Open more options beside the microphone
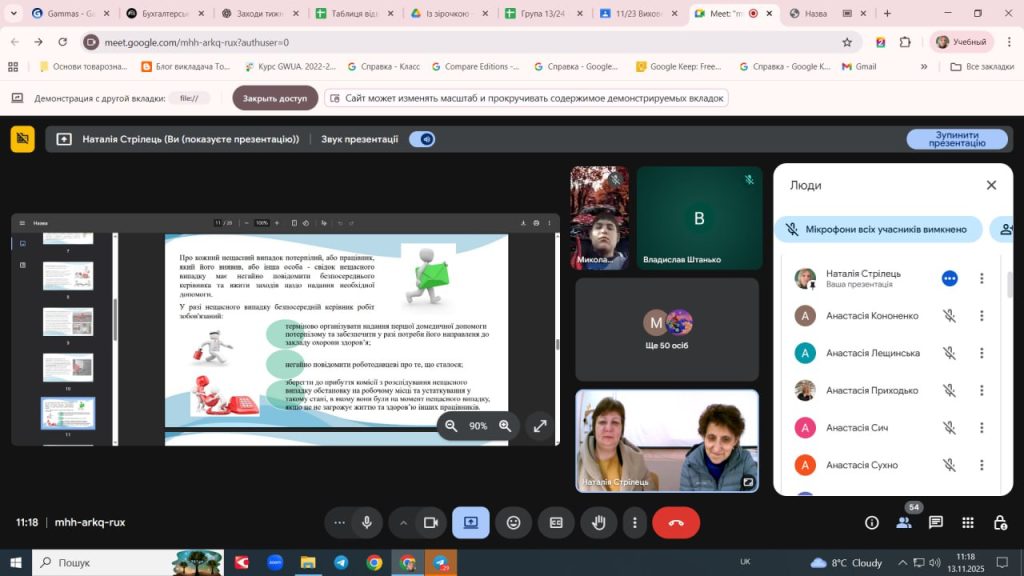The width and height of the screenshot is (1024, 576). coord(340,522)
